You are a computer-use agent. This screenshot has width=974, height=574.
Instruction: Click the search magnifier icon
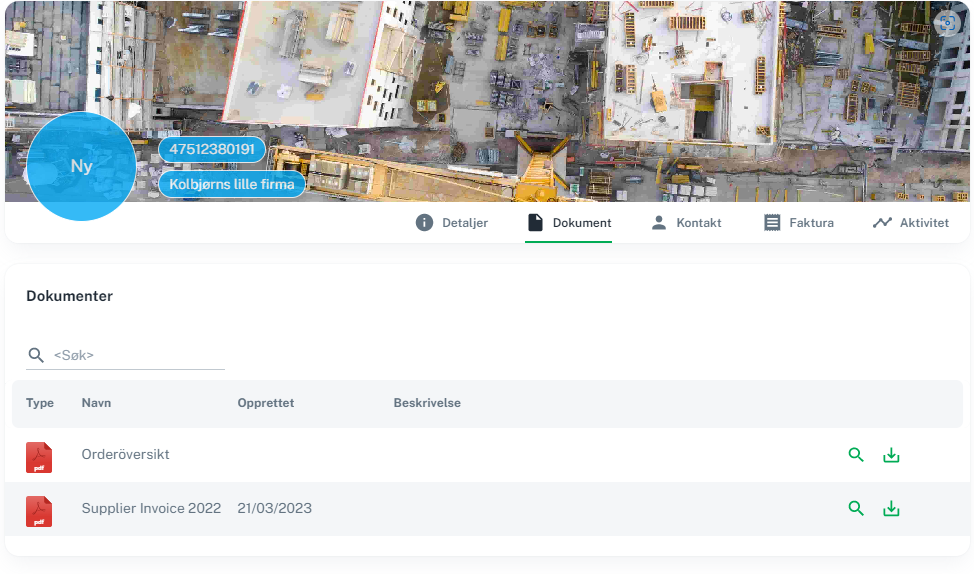point(36,355)
